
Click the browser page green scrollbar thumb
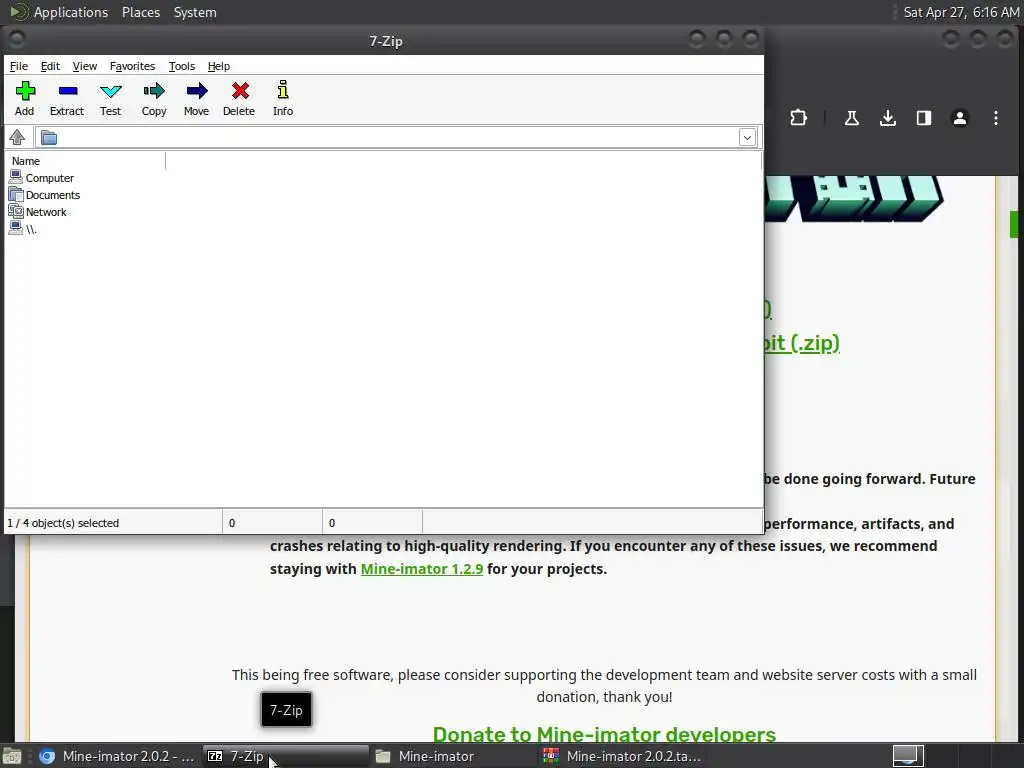coord(1014,225)
